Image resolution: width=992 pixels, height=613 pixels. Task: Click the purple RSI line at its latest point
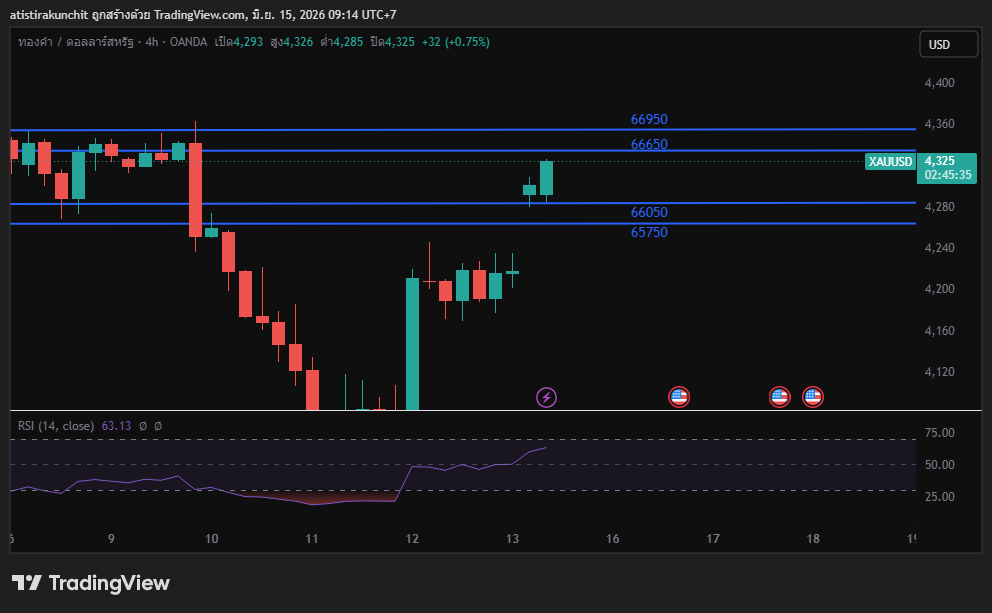[545, 448]
